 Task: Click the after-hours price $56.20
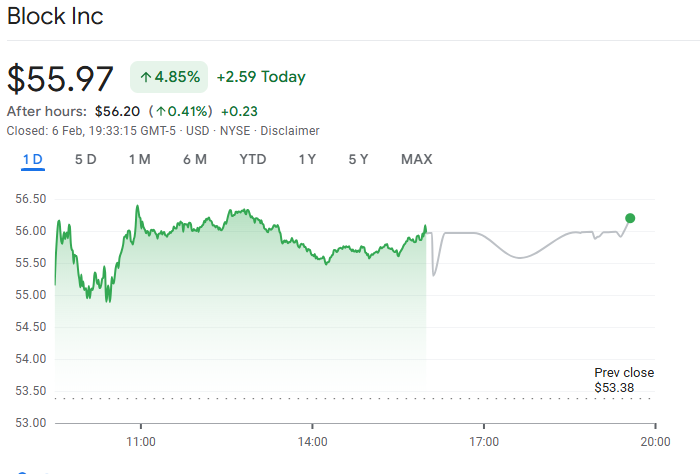(x=117, y=111)
